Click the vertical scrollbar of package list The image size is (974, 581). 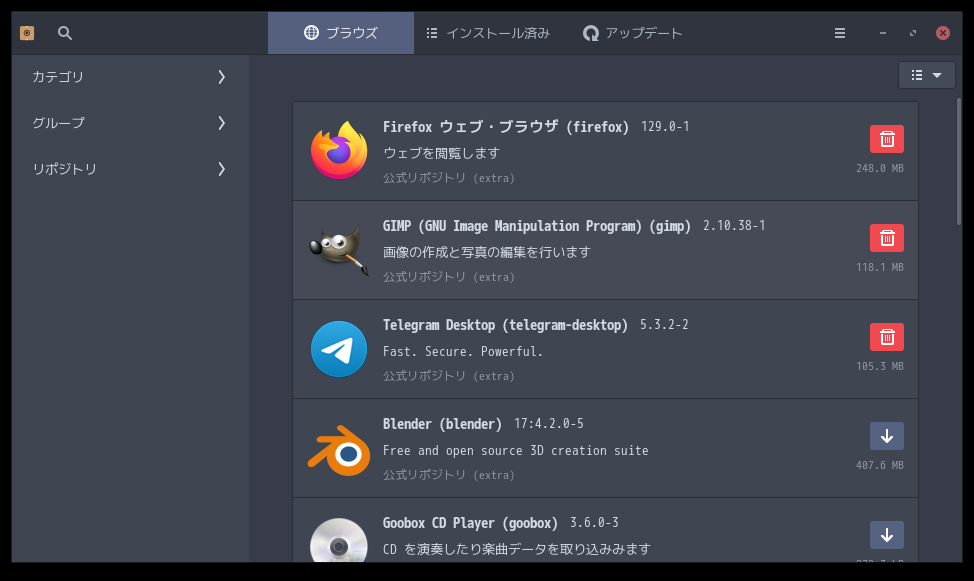[x=958, y=162]
